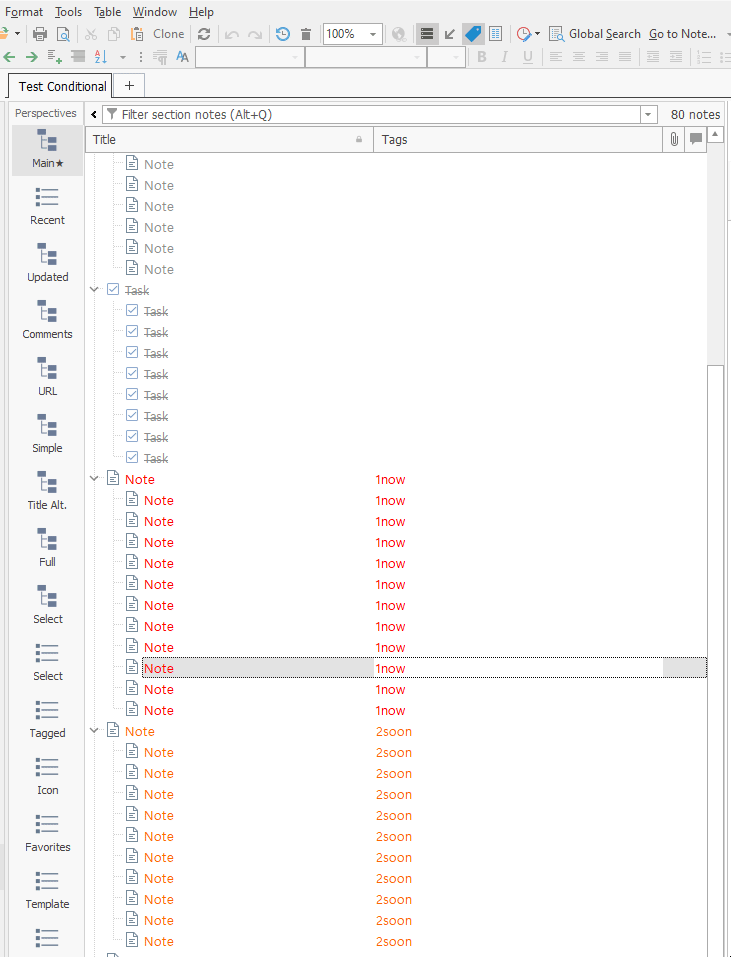Open the Help menu
Screen dimensions: 731x957
tap(201, 12)
